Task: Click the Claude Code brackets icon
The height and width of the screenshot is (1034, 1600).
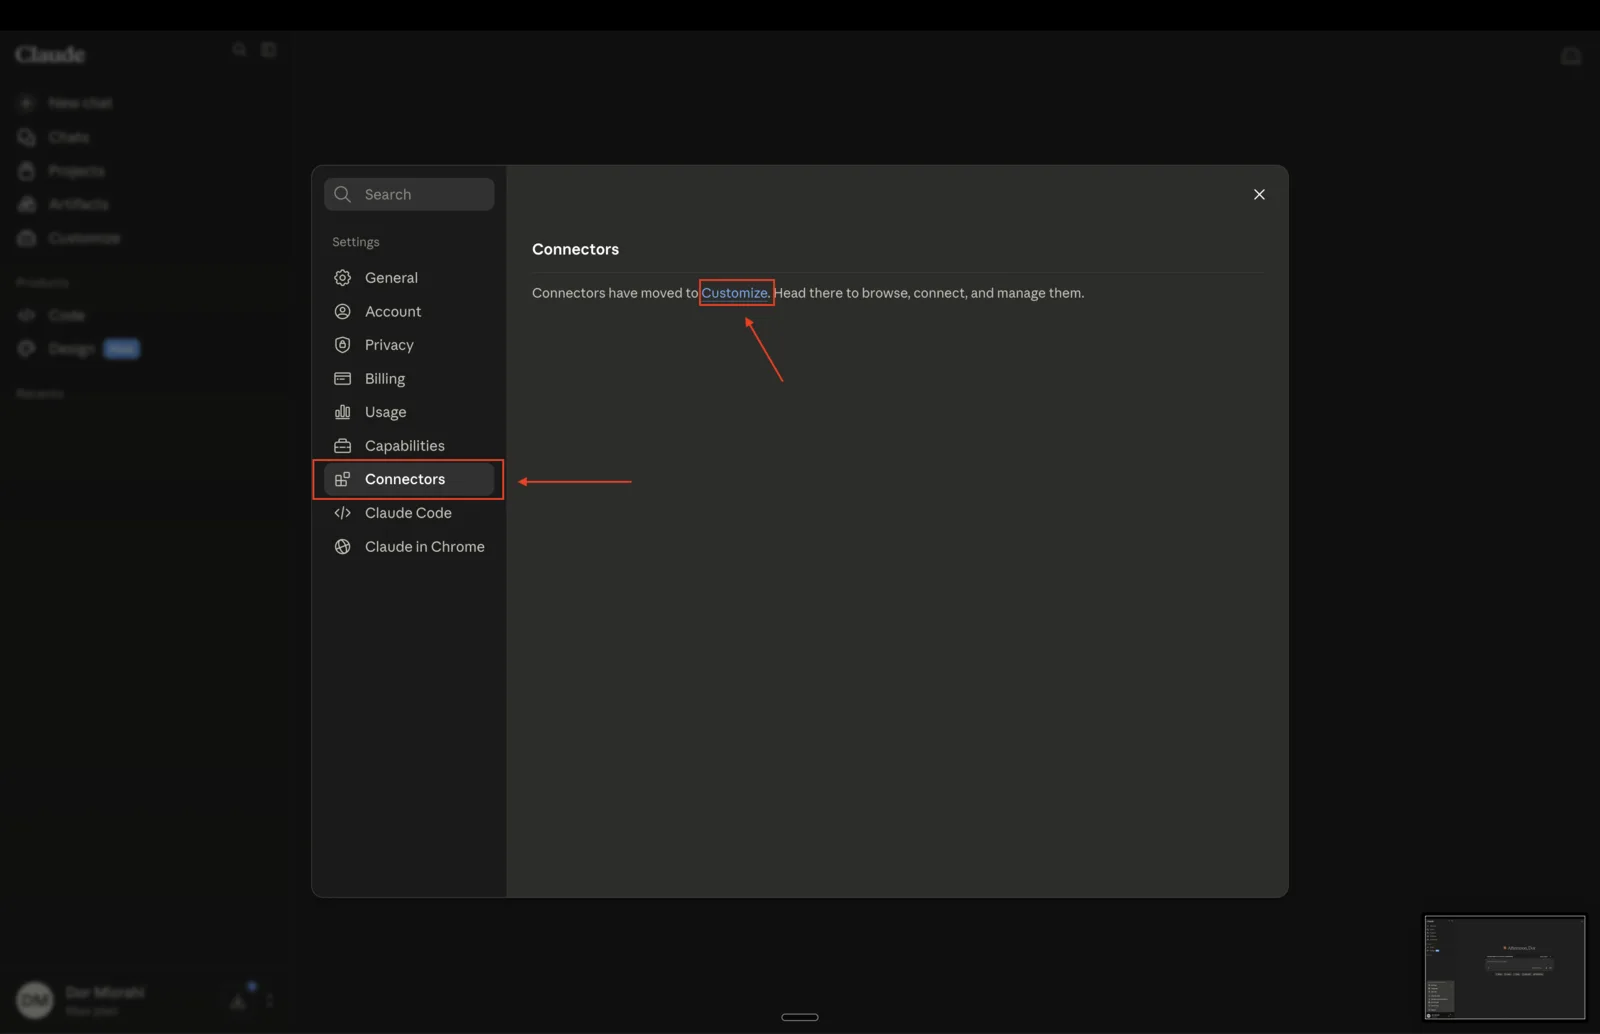Action: pyautogui.click(x=342, y=513)
